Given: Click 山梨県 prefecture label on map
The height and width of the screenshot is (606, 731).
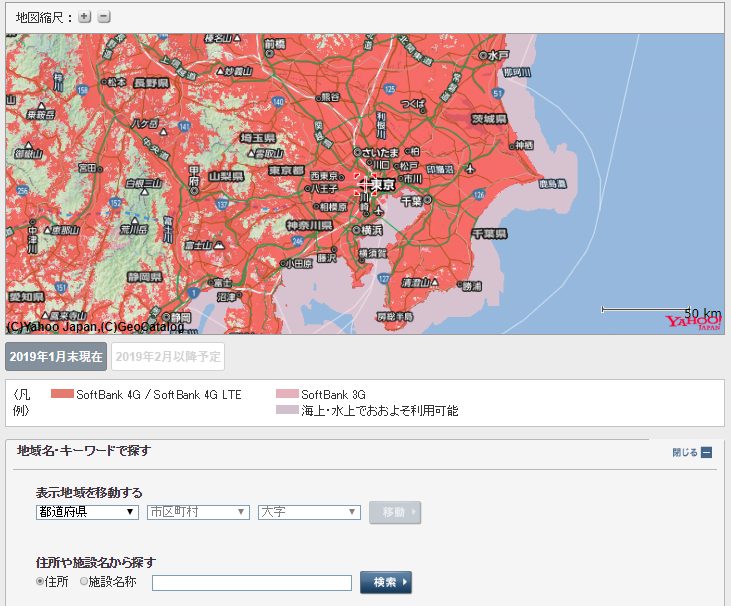Looking at the screenshot, I should pyautogui.click(x=226, y=176).
